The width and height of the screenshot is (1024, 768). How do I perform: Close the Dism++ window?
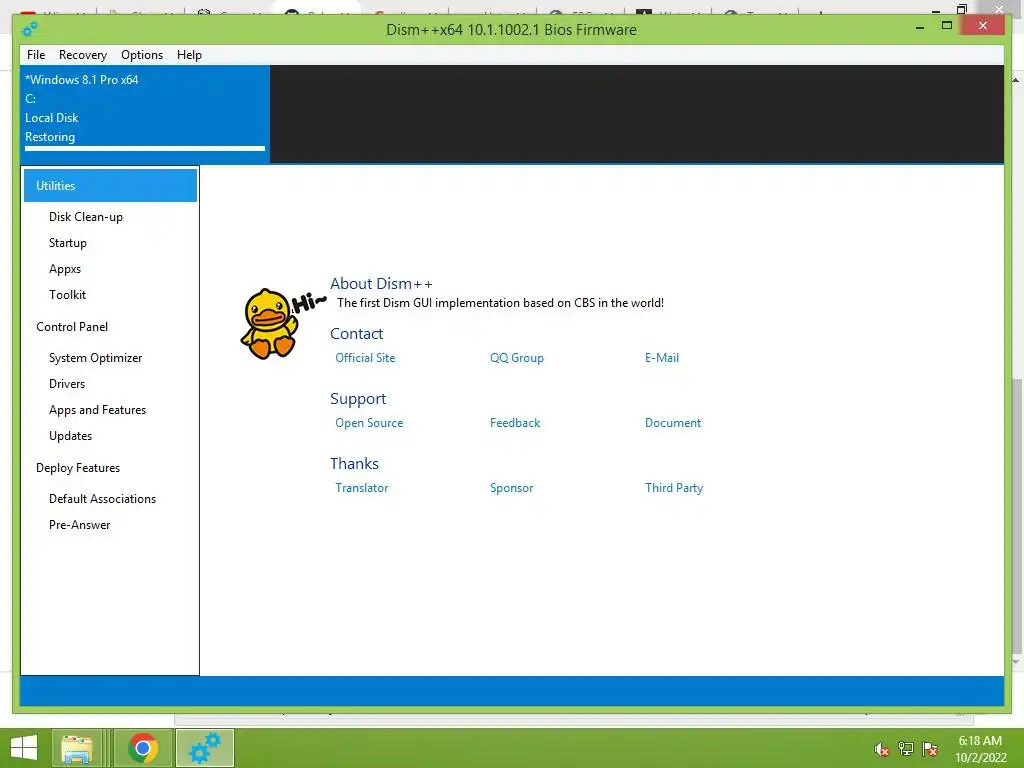[x=983, y=25]
